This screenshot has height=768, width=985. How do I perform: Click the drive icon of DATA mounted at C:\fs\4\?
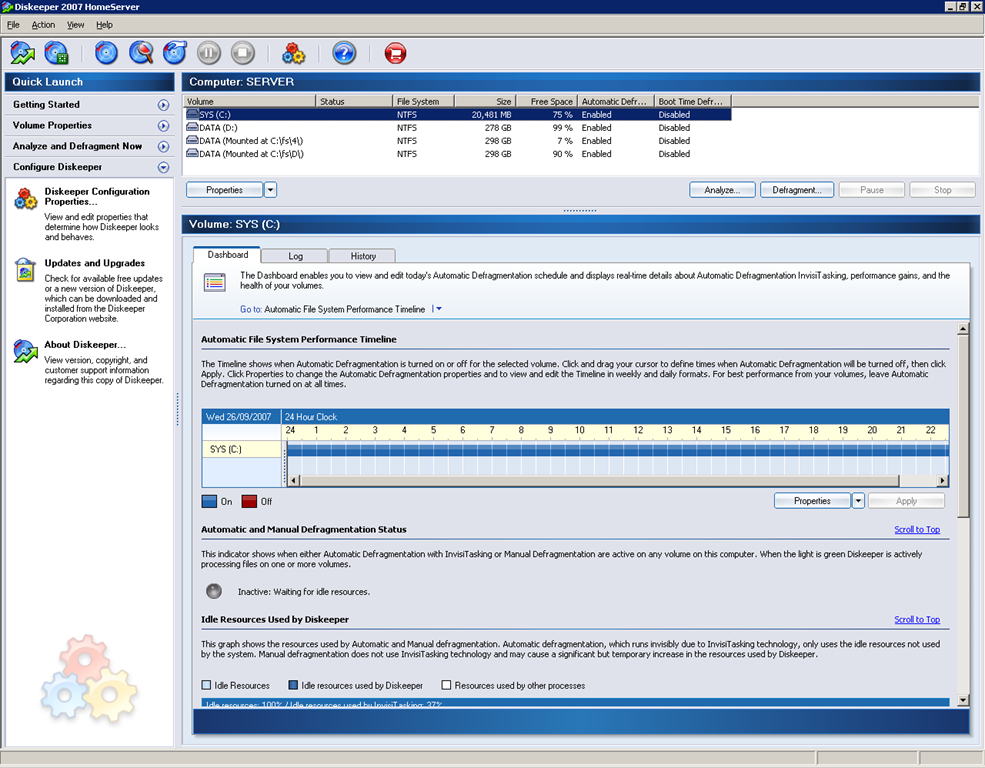pyautogui.click(x=192, y=141)
